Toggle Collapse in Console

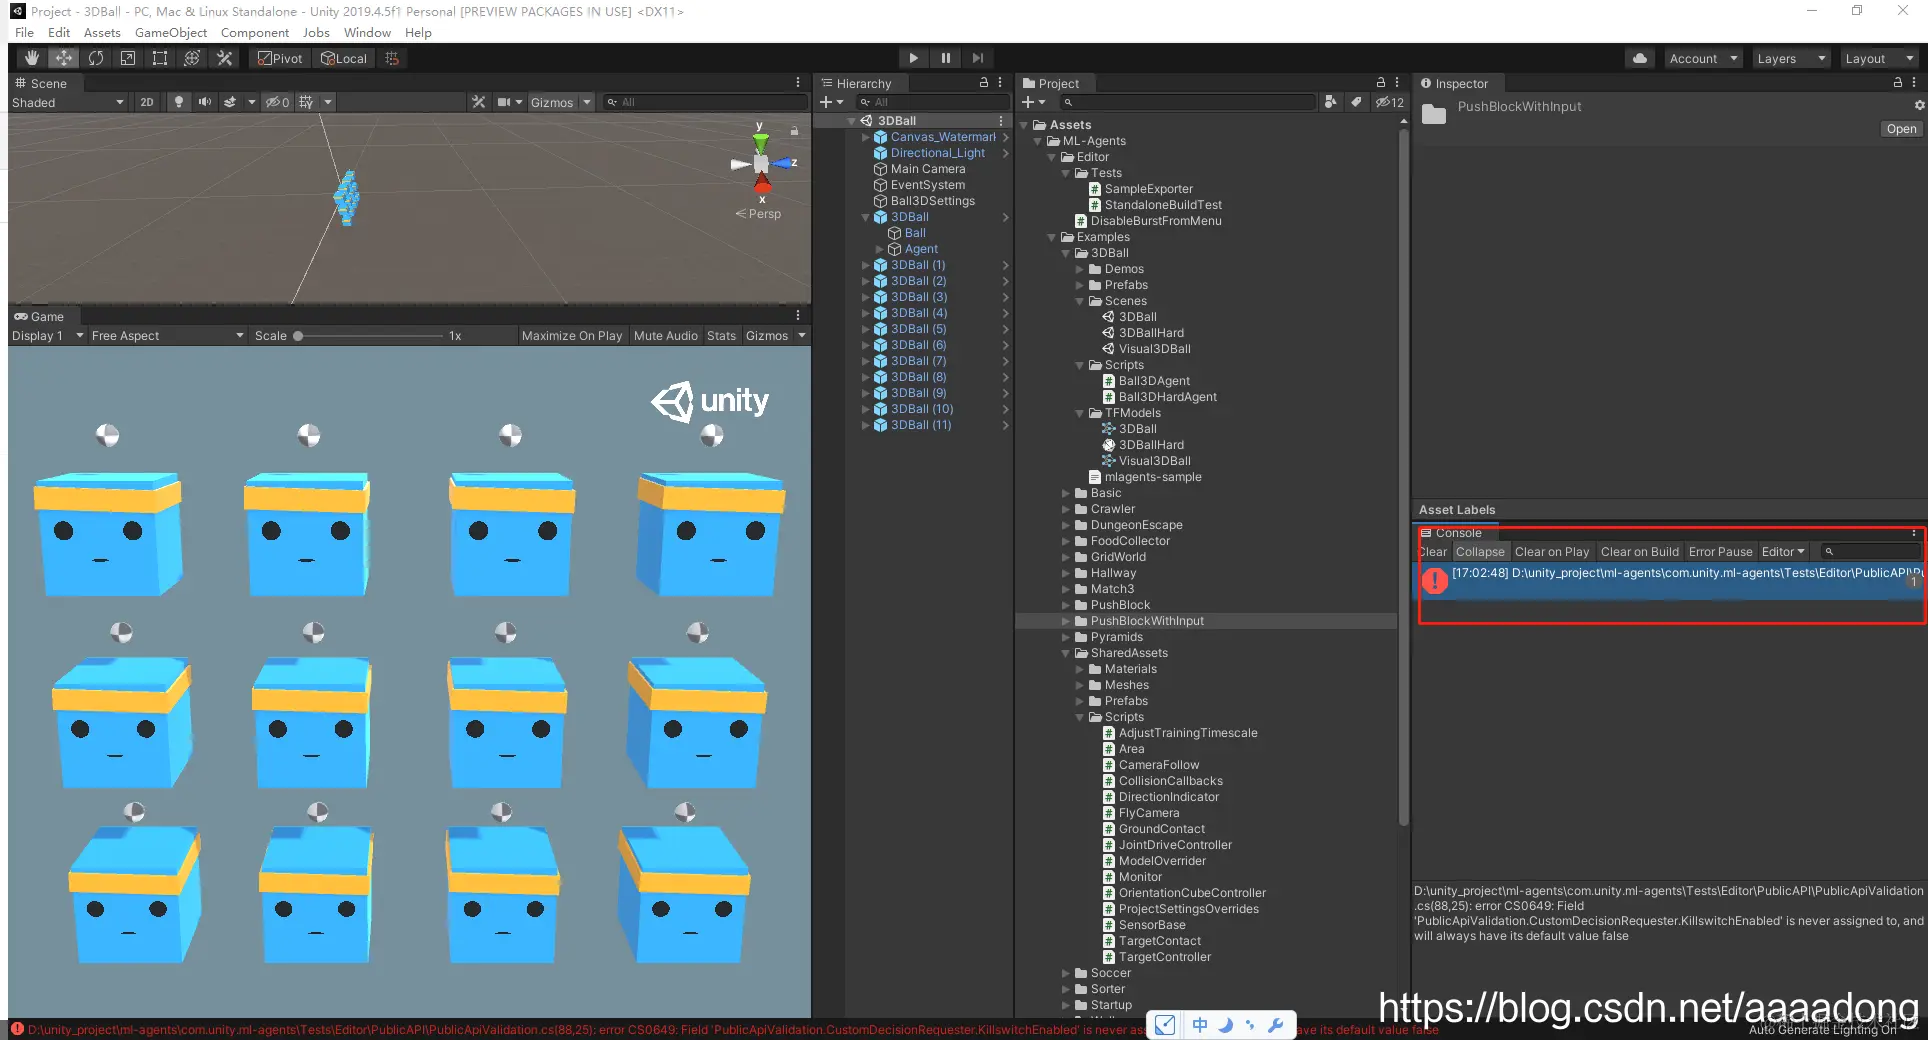[x=1480, y=552]
